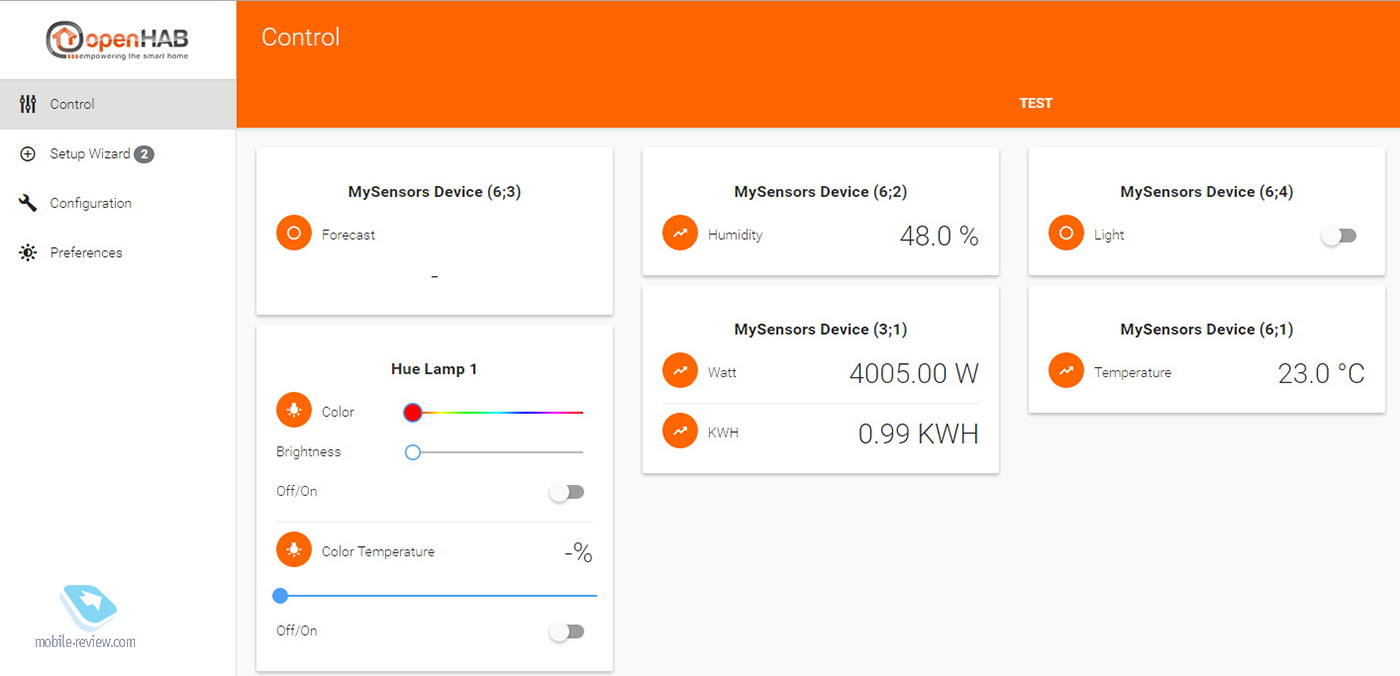Image resolution: width=1400 pixels, height=676 pixels.
Task: Open the Configuration menu item
Action: pos(118,203)
